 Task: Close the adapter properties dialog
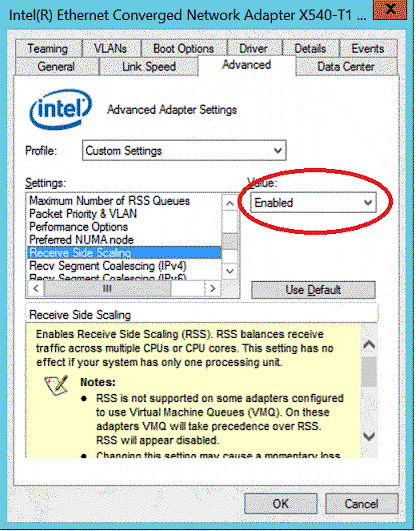[x=390, y=10]
